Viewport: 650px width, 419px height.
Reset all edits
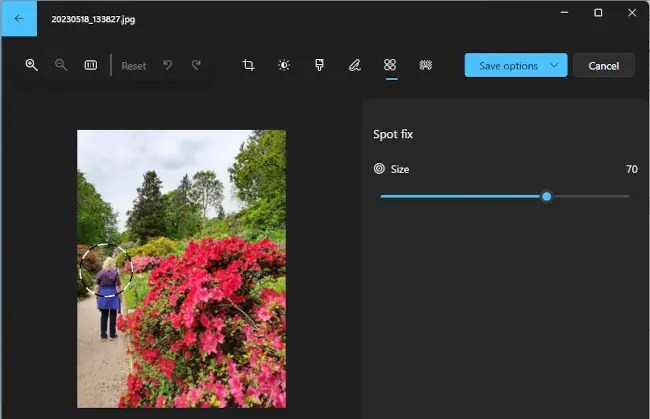pyautogui.click(x=133, y=66)
